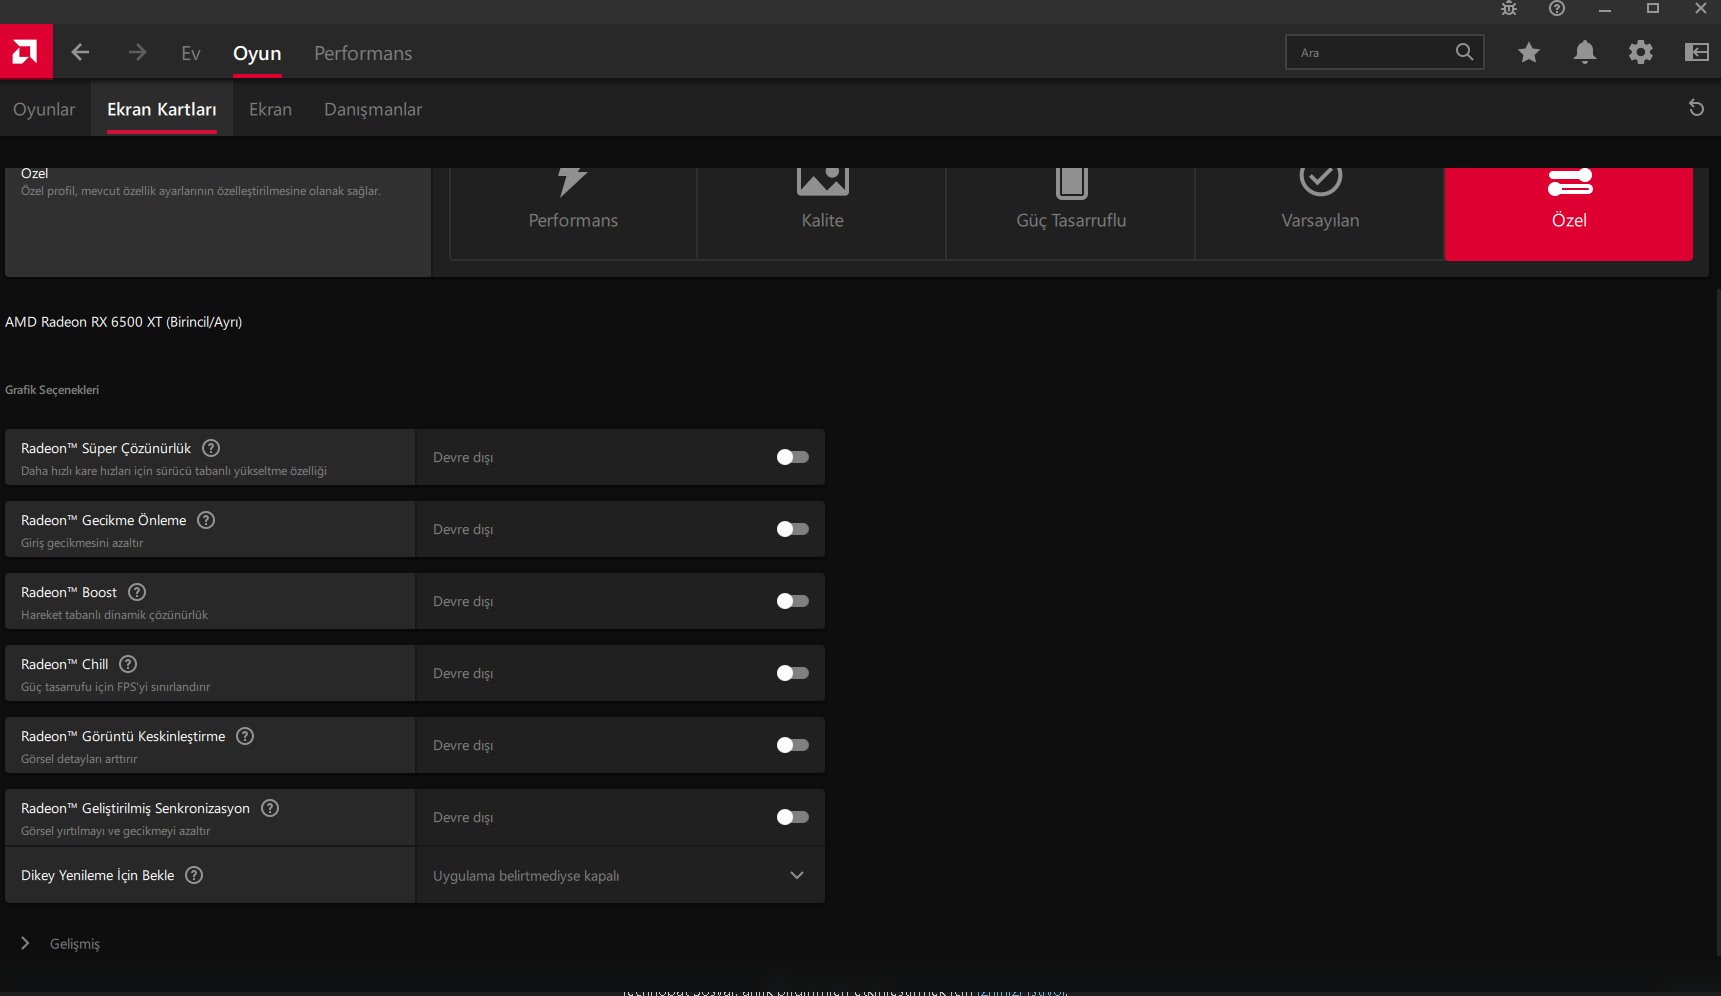Minimize the Radeon Software window
The width and height of the screenshot is (1721, 996).
(1605, 9)
